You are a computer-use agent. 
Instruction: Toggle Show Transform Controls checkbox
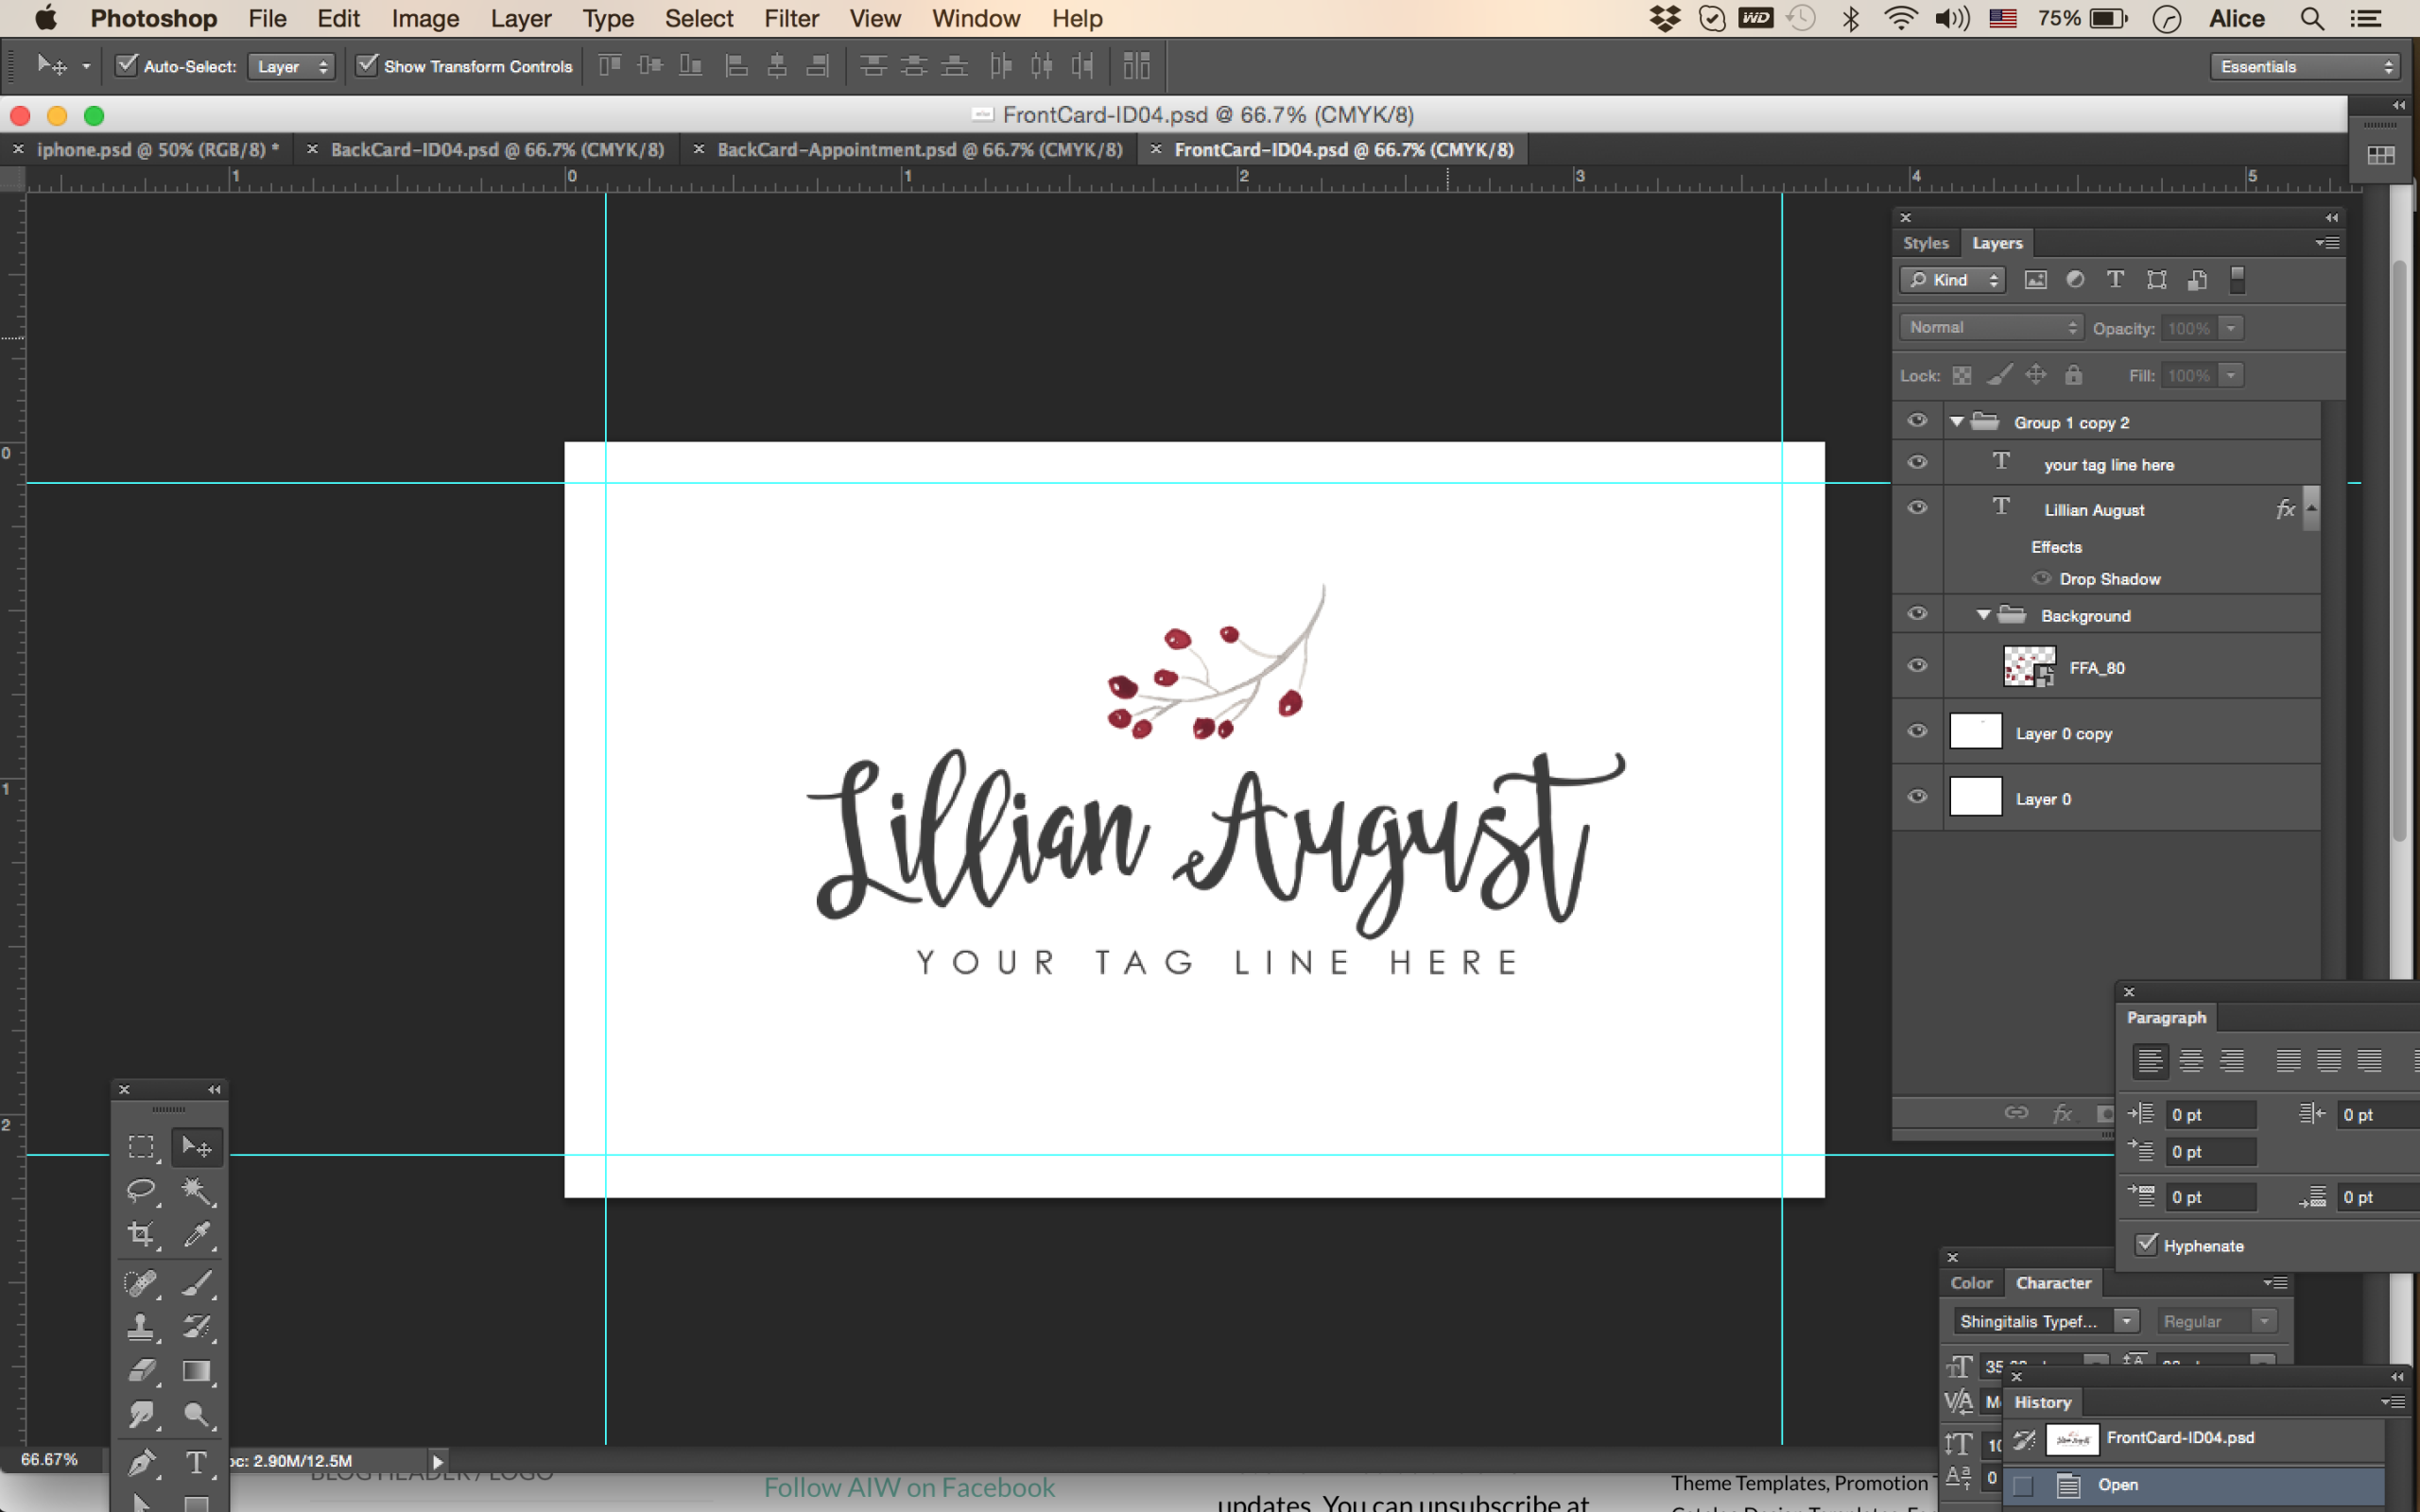pos(367,65)
